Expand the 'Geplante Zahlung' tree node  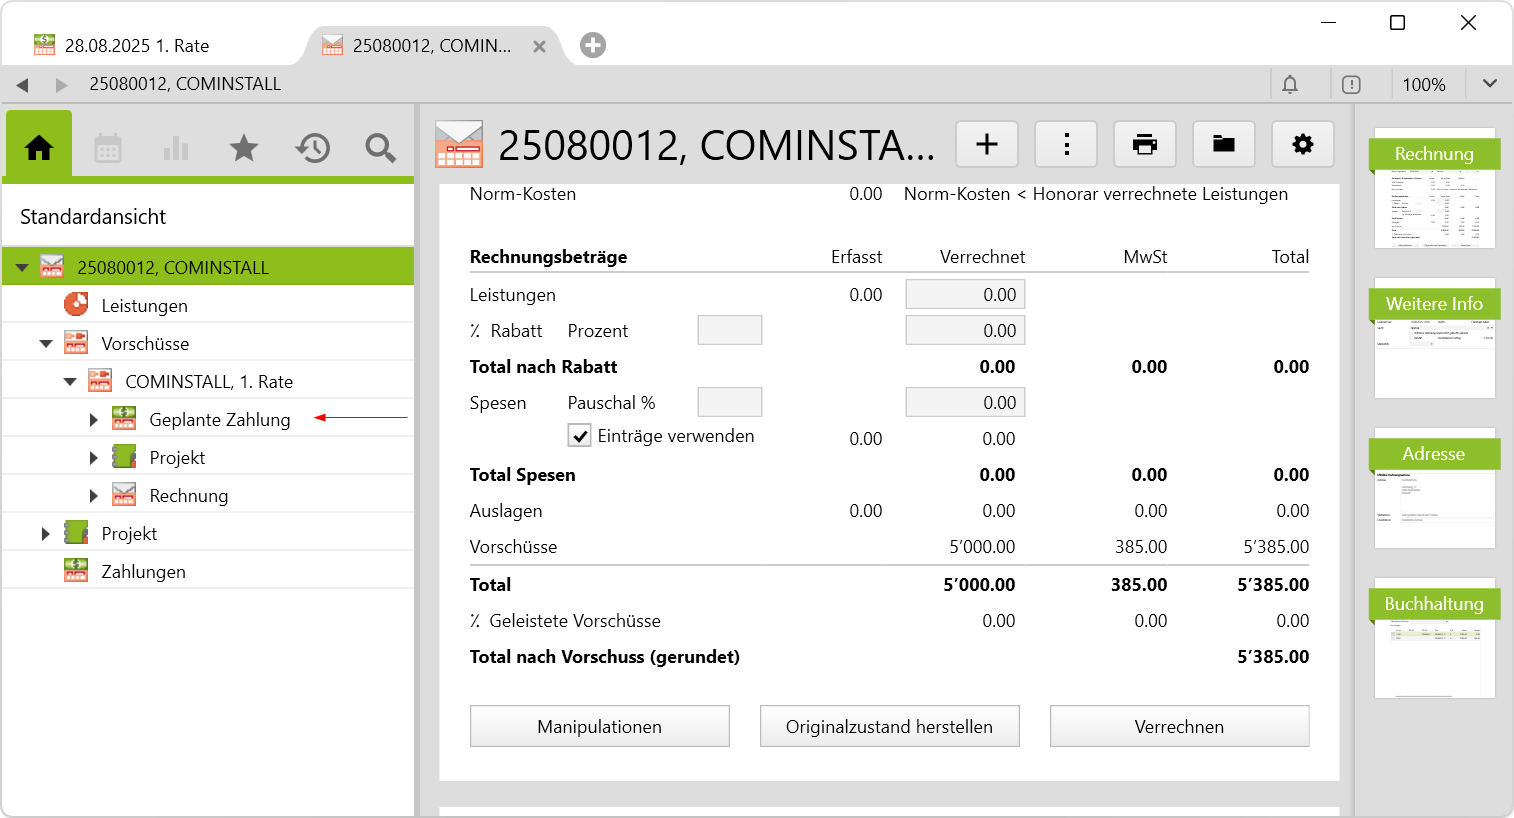point(93,420)
